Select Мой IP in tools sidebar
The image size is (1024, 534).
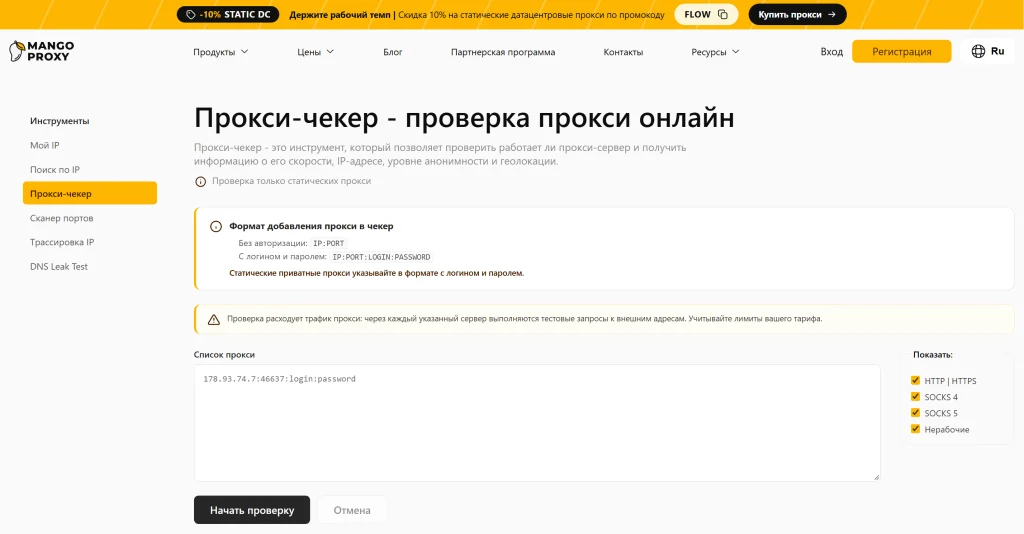point(44,145)
